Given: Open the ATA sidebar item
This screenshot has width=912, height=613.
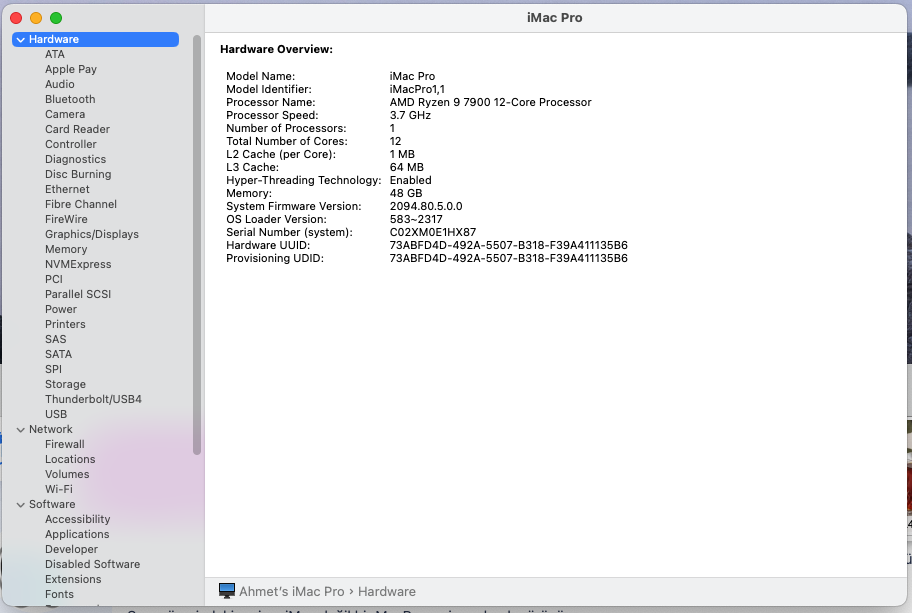Looking at the screenshot, I should click(55, 54).
